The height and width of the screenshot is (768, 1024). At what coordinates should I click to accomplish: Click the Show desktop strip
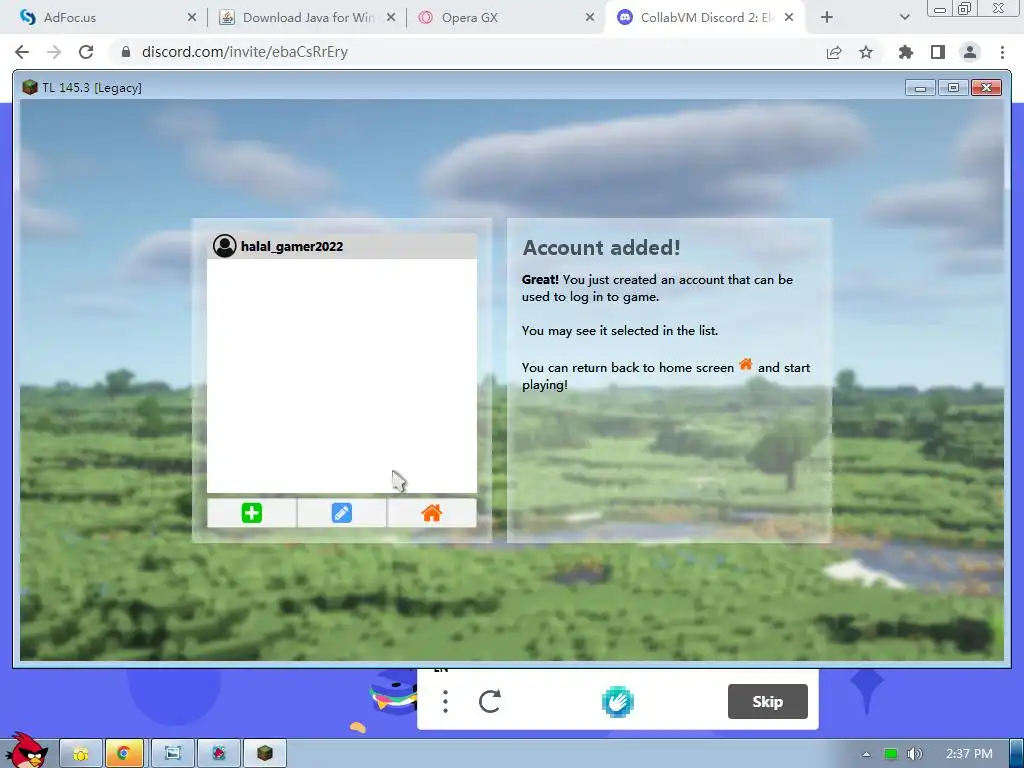tap(1017, 754)
